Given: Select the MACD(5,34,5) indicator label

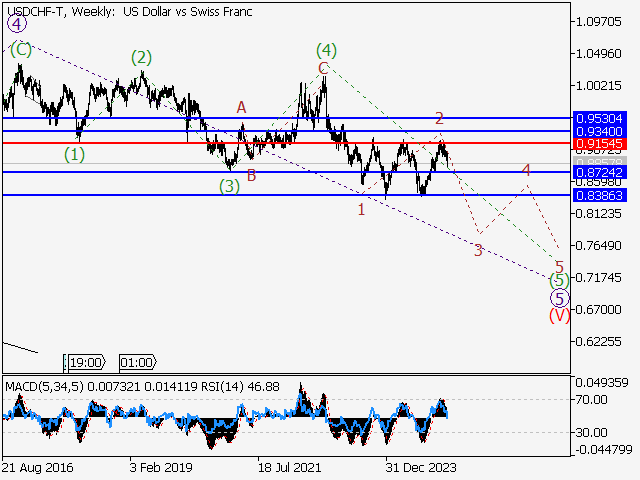Looking at the screenshot, I should click(x=38, y=386).
